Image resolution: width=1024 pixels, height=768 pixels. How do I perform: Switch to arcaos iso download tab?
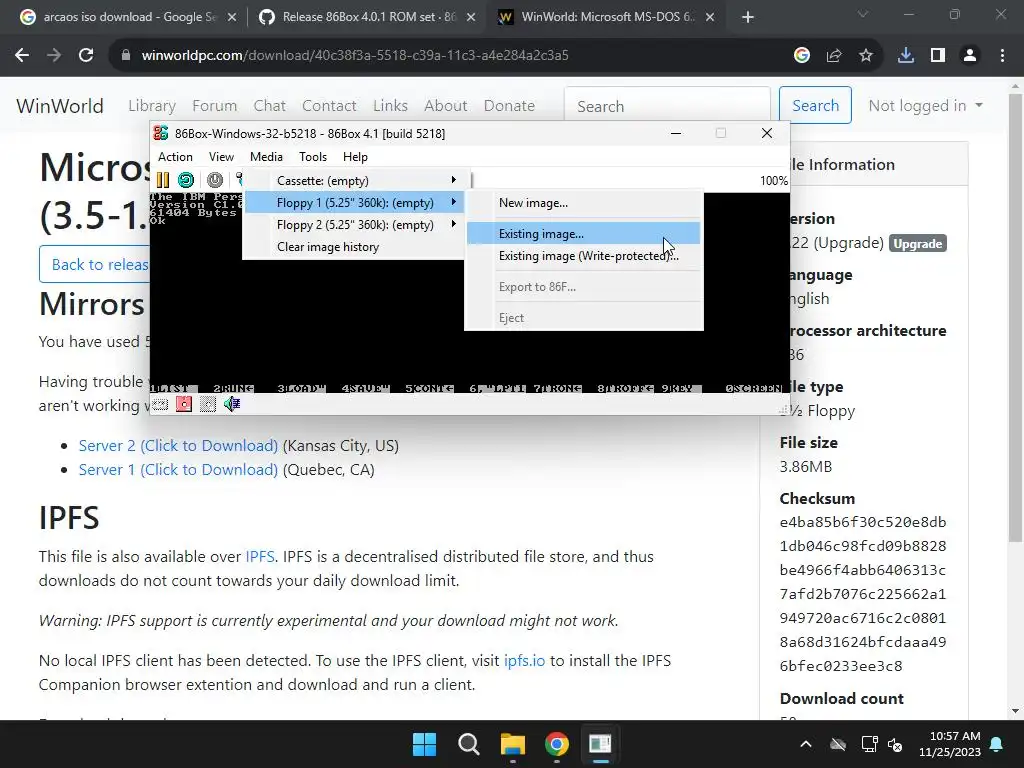point(127,18)
